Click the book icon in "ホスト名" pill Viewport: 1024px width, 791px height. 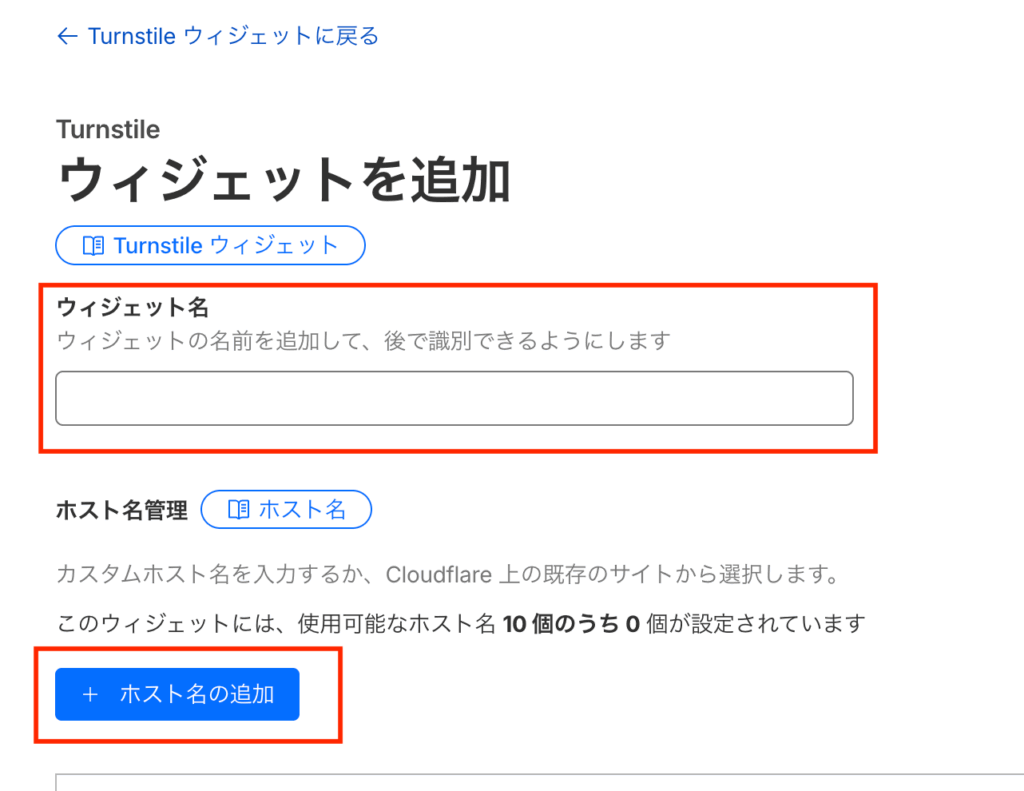(238, 510)
